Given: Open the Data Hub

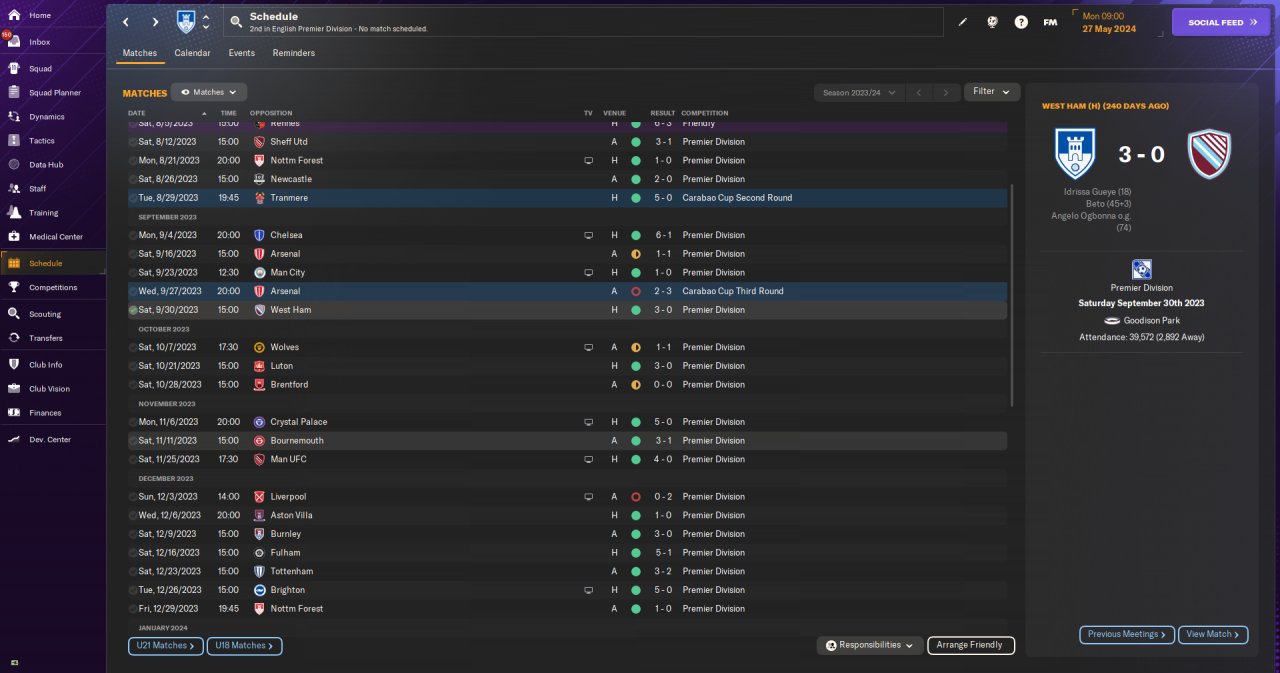Looking at the screenshot, I should (x=46, y=165).
